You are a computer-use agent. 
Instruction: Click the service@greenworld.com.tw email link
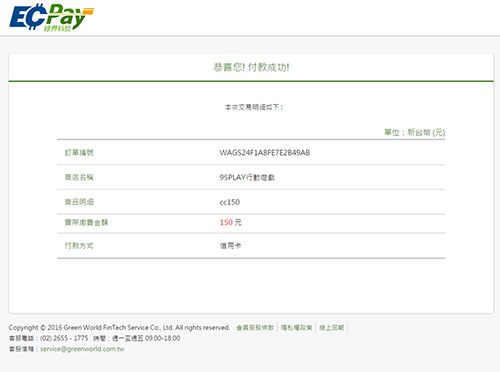[x=82, y=349]
